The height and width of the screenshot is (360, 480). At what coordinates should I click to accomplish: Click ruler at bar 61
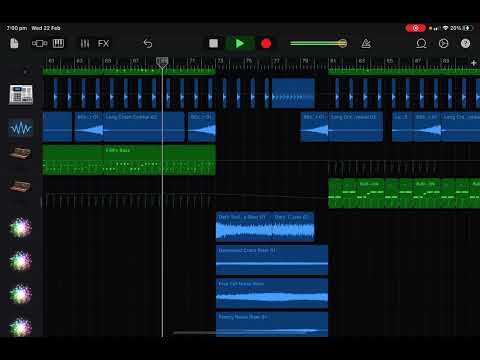coord(51,61)
